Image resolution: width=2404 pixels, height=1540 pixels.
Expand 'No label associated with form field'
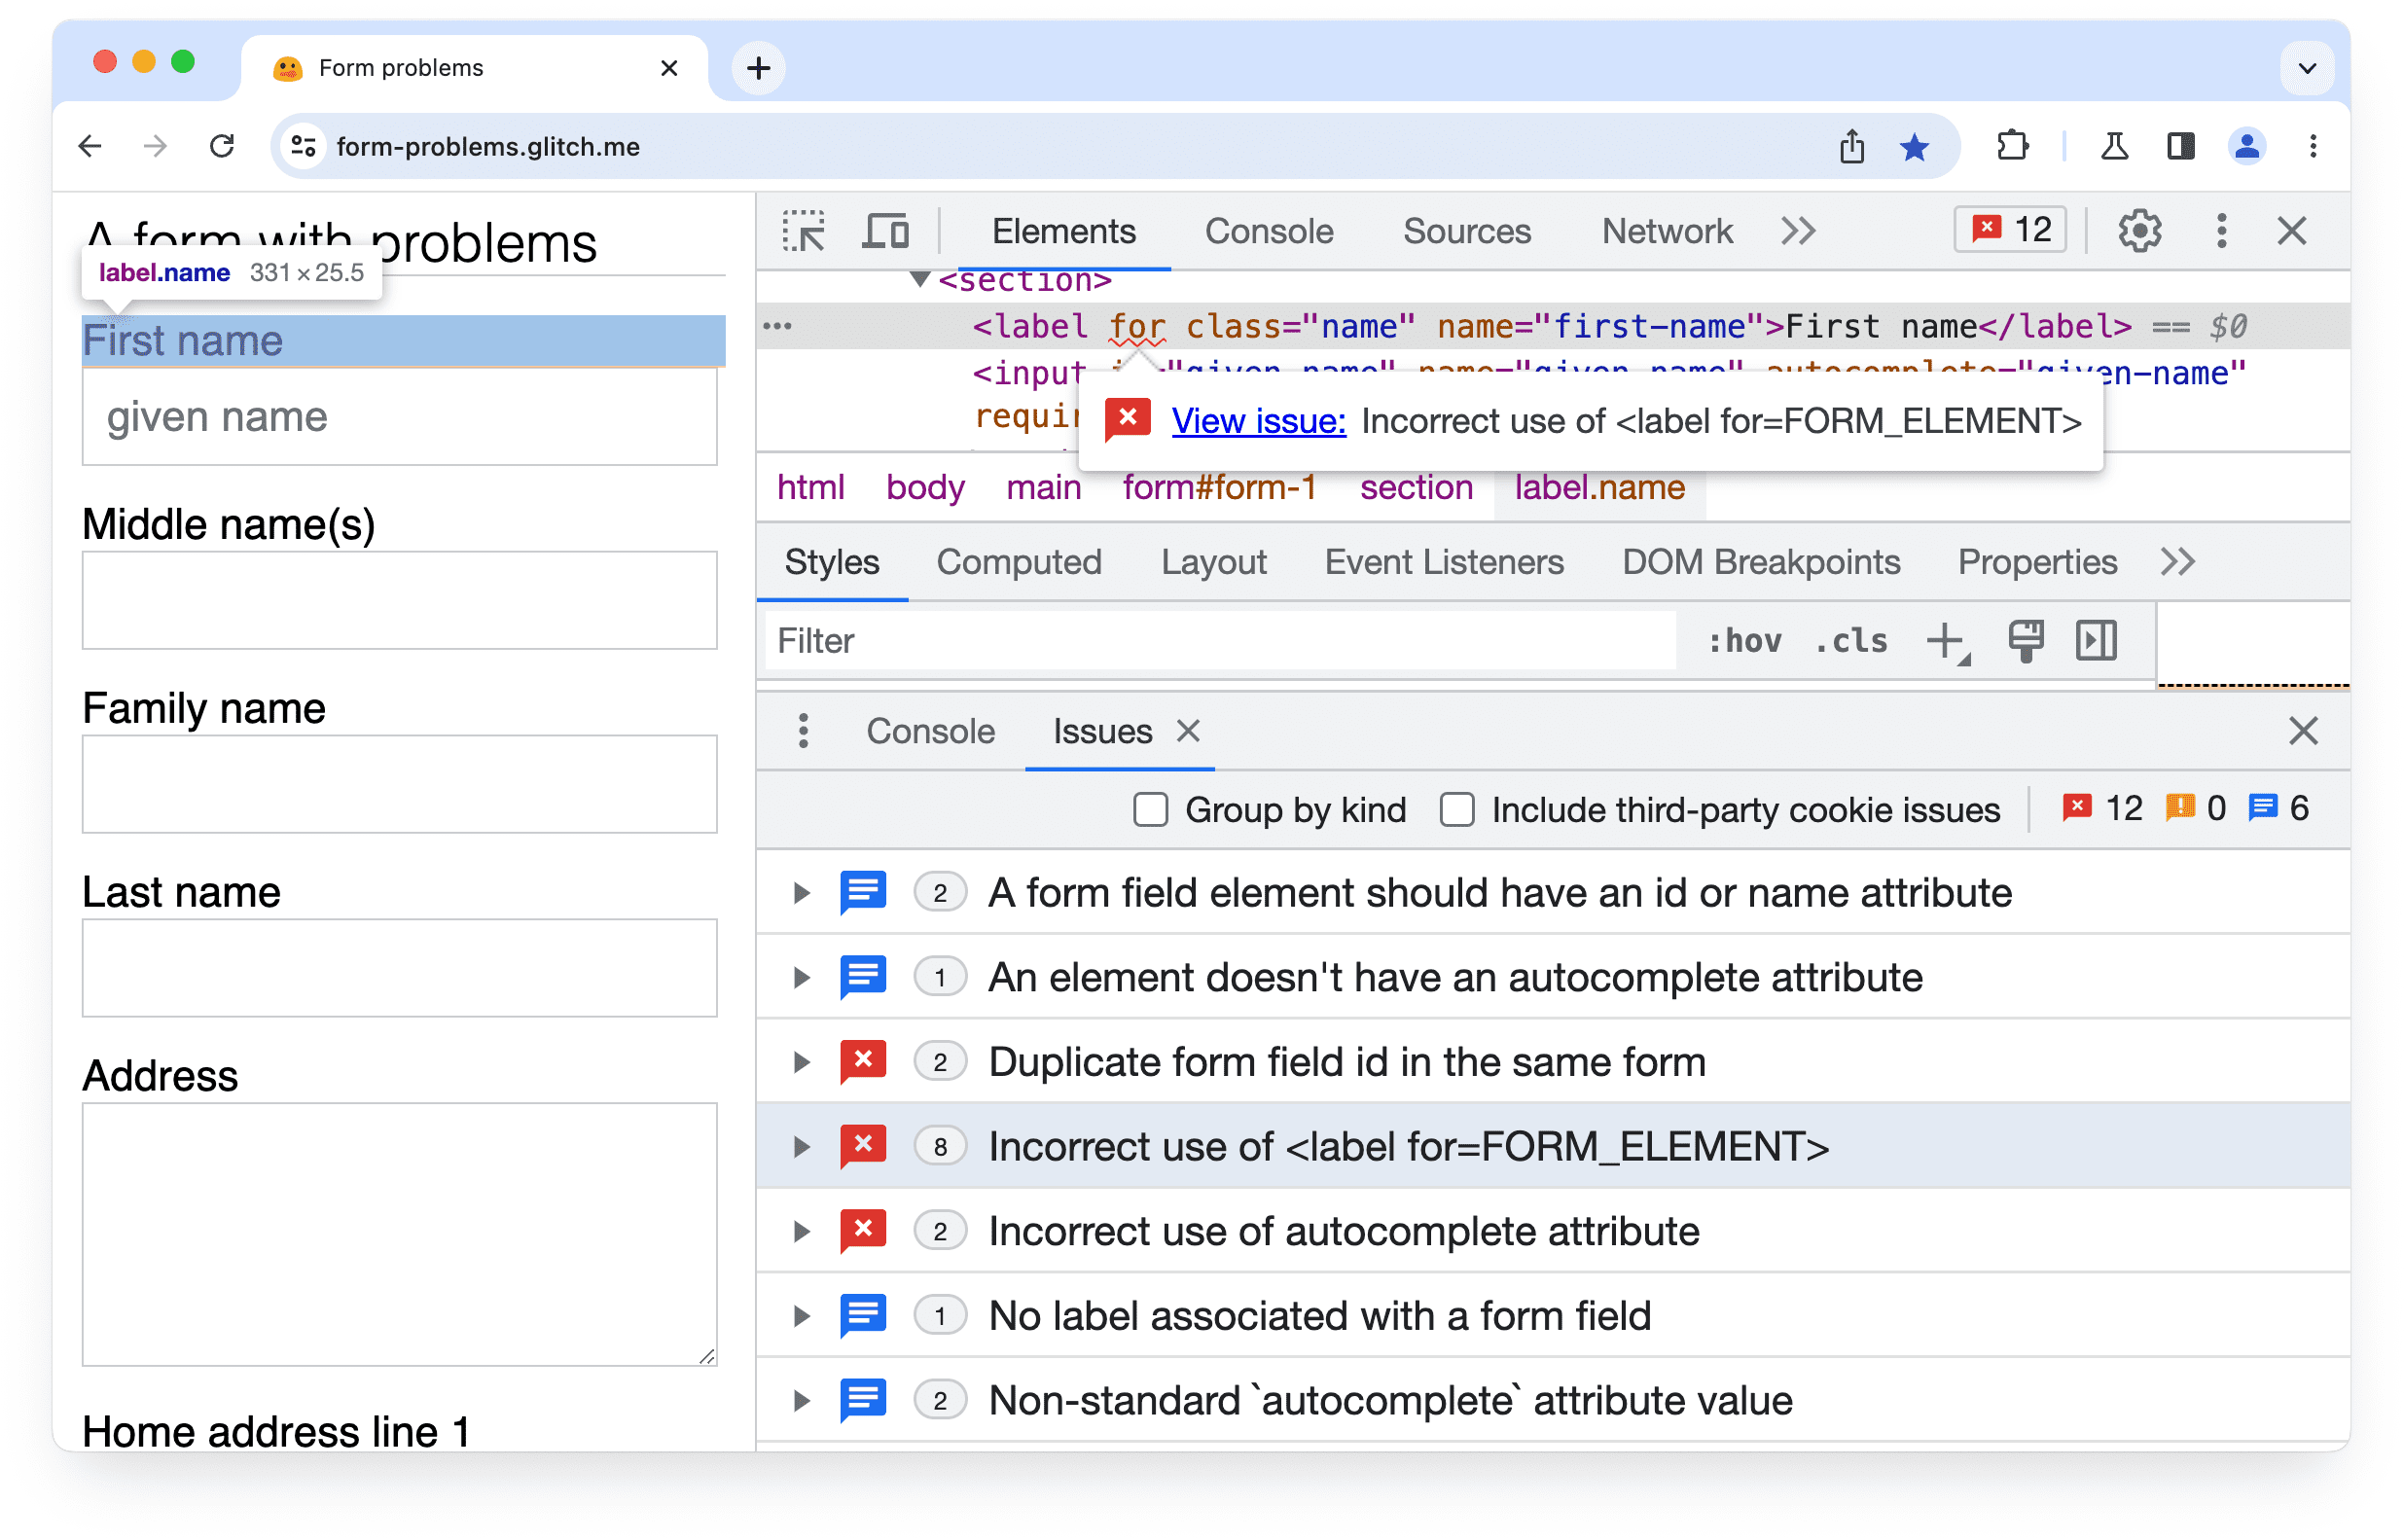[x=803, y=1314]
